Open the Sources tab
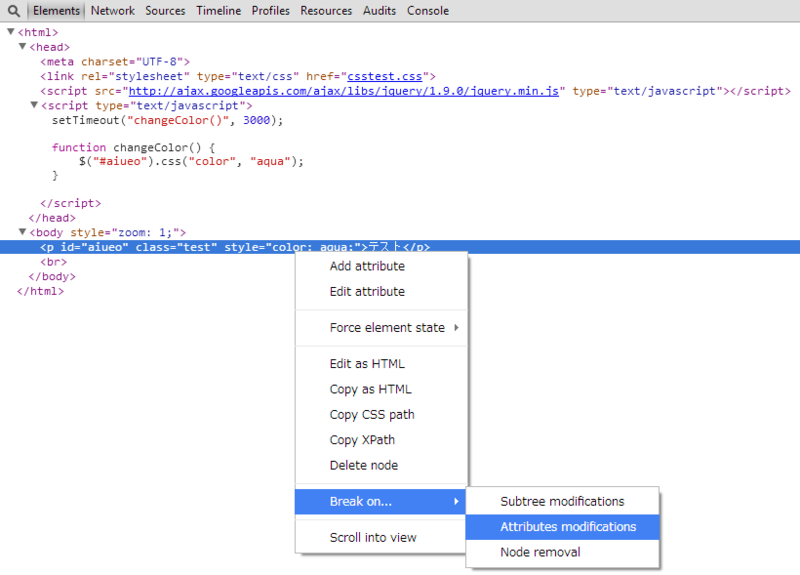Screen dimensions: 800x575 (165, 11)
